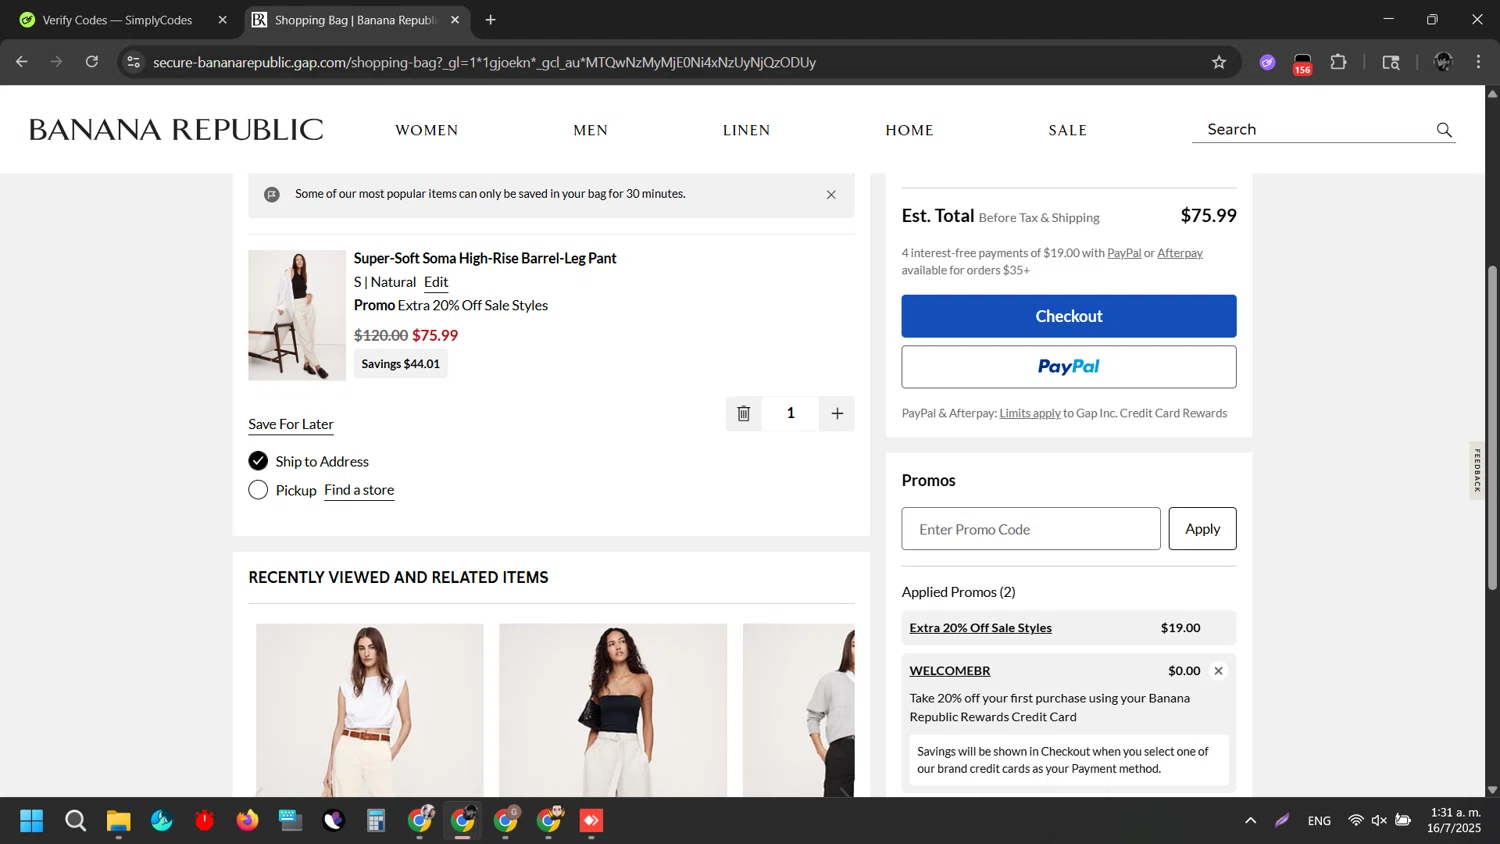Open WELCOMEBR promo details link
This screenshot has height=844, width=1500.
coord(950,671)
